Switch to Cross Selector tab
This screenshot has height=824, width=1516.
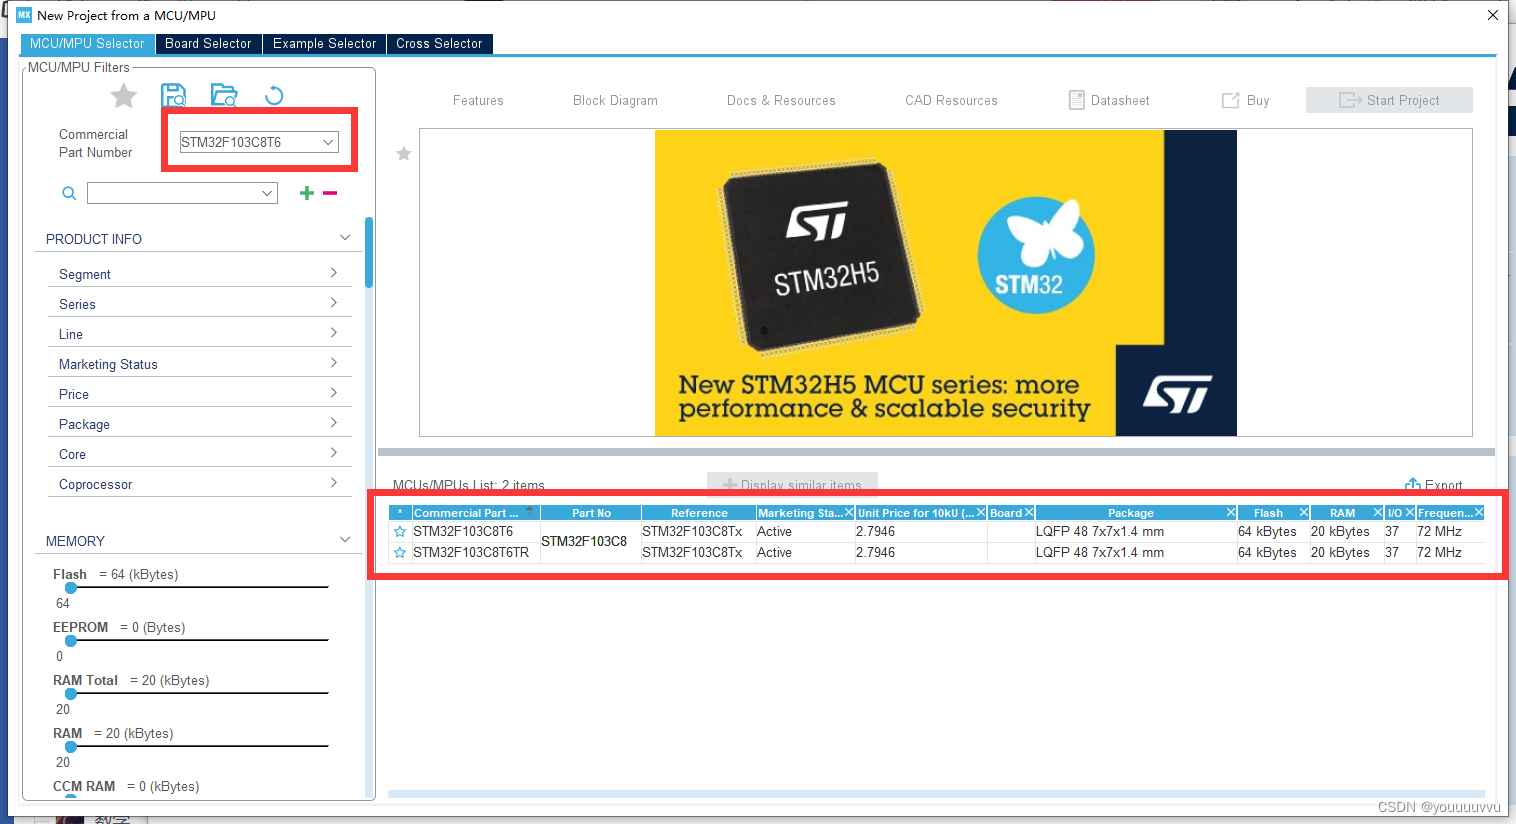439,44
